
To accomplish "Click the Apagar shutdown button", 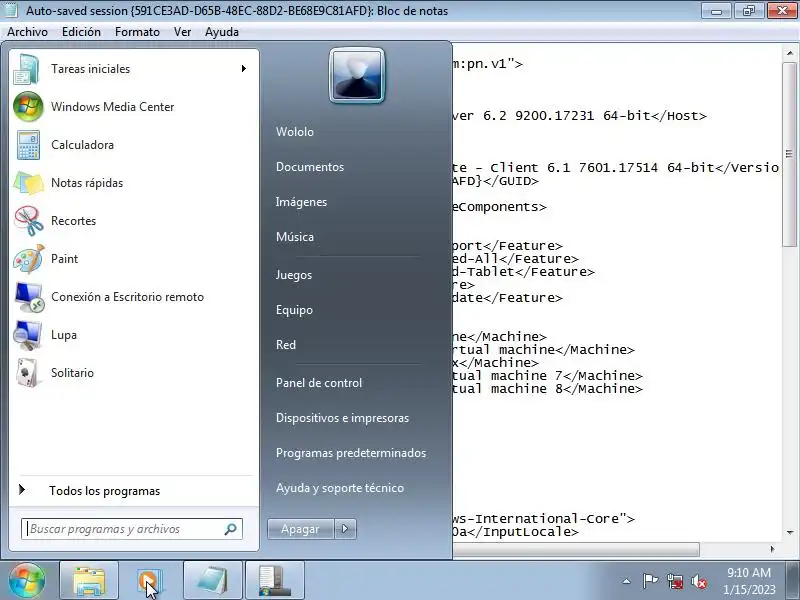I will click(x=301, y=529).
